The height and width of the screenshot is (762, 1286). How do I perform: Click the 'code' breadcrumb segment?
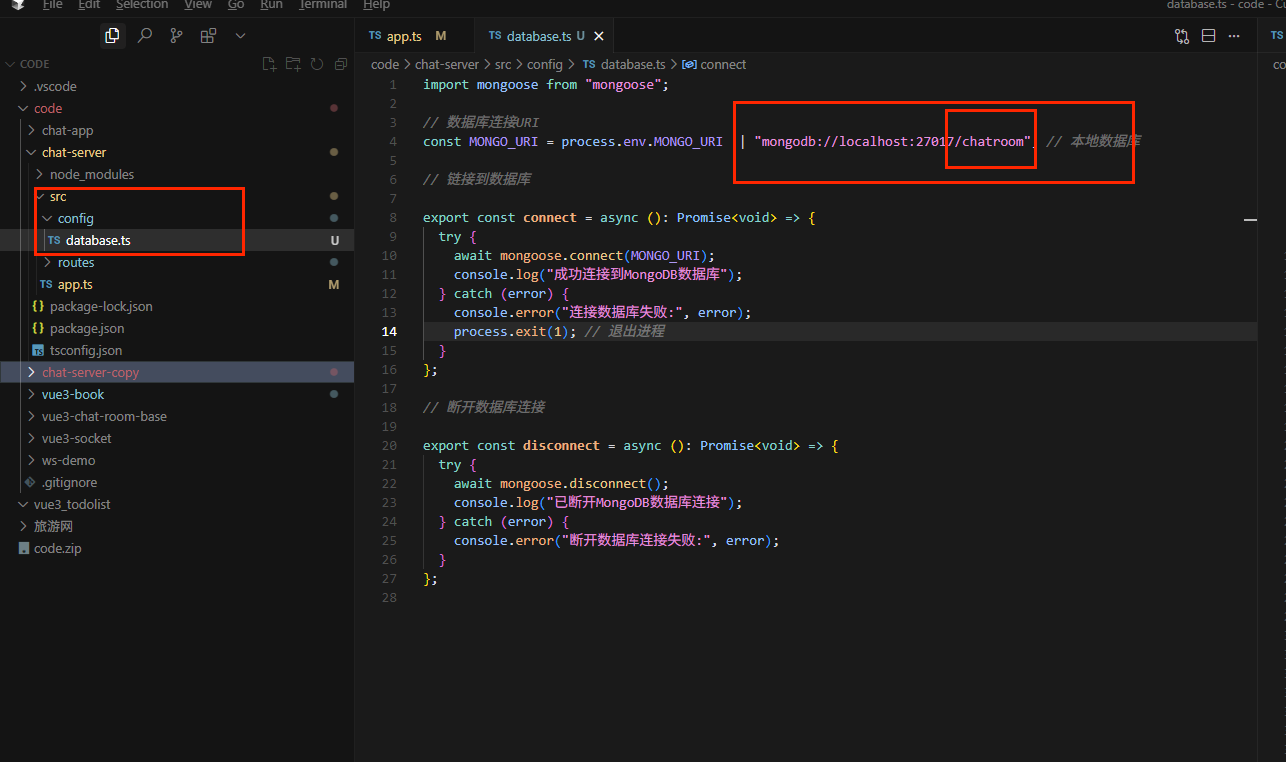(385, 64)
